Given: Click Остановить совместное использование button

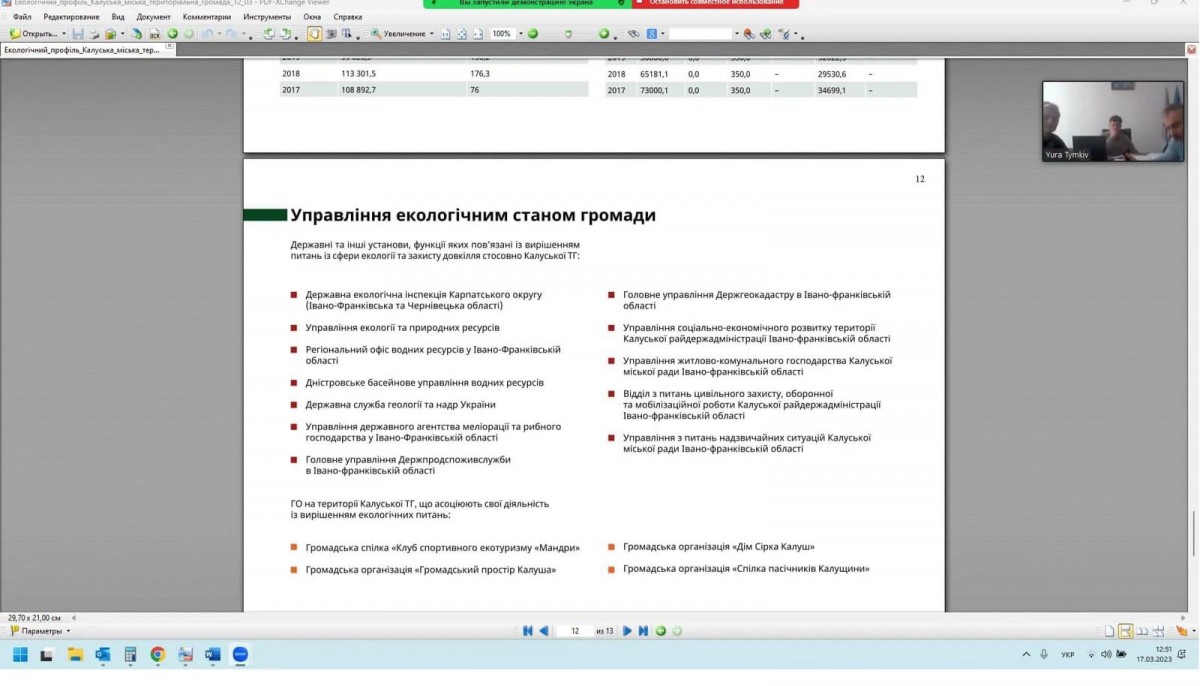Looking at the screenshot, I should click(x=716, y=3).
